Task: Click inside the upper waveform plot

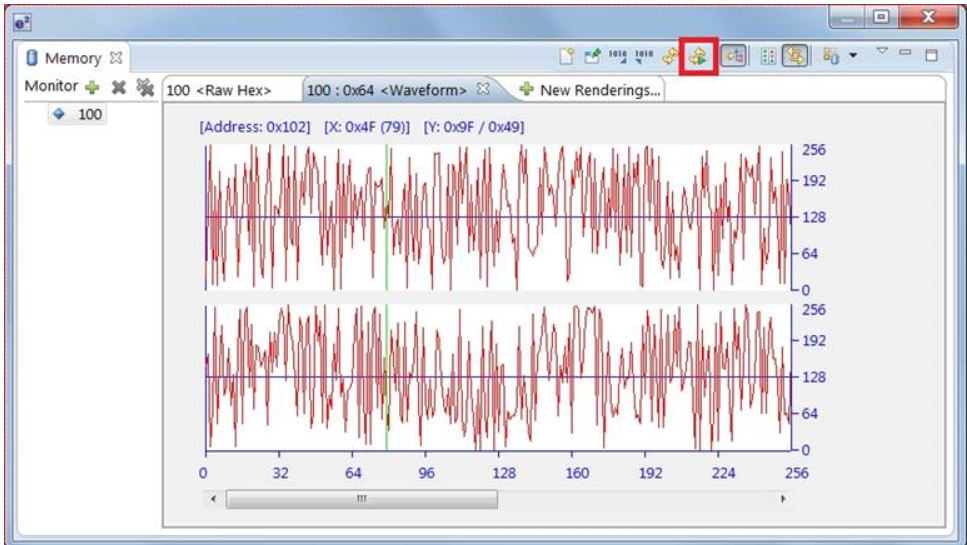Action: click(498, 217)
